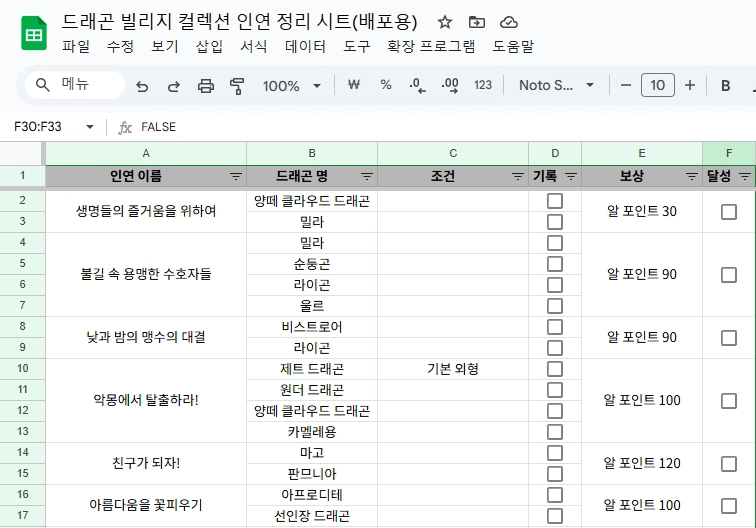Open the zoom 100% dropdown
Viewport: 756px width, 528px height.
(x=292, y=86)
